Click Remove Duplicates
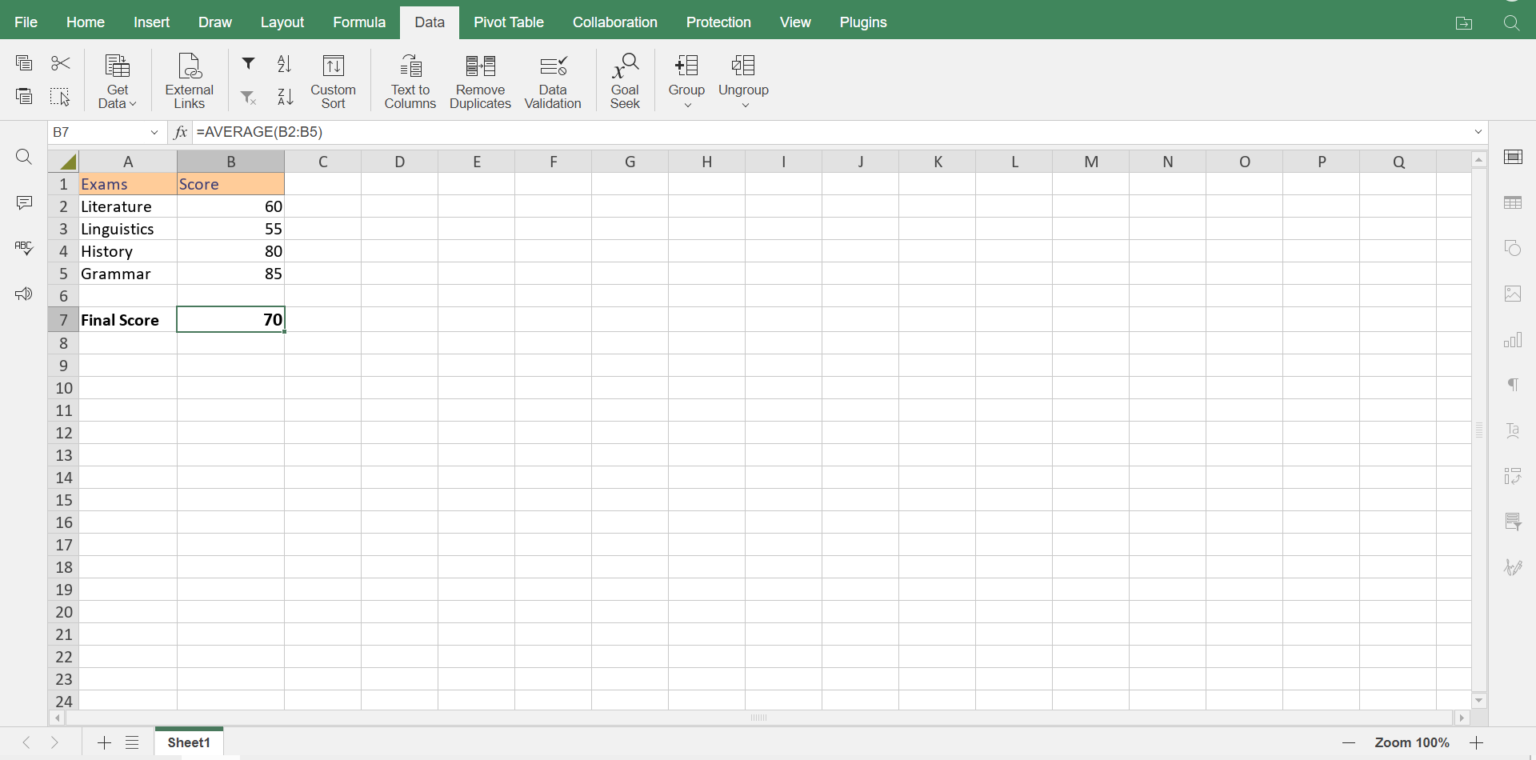The image size is (1536, 760). click(x=480, y=81)
